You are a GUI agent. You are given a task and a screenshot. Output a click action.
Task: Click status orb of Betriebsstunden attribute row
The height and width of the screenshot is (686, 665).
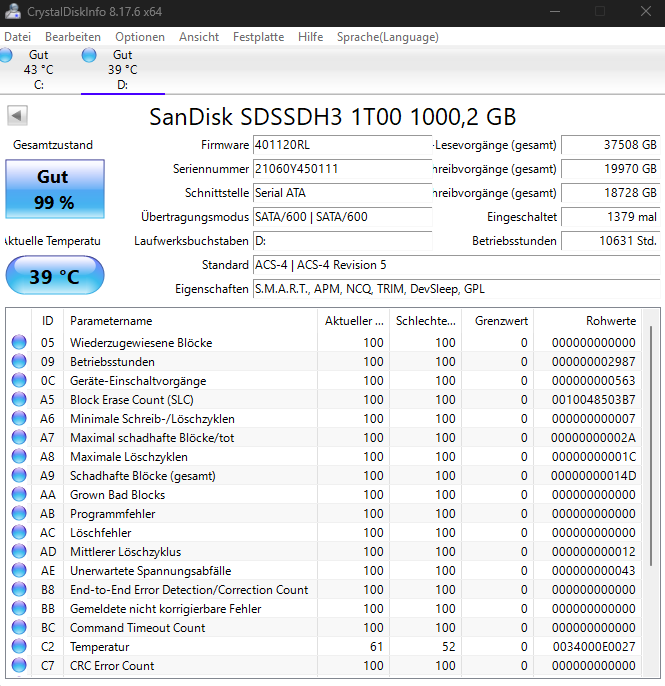[x=19, y=361]
